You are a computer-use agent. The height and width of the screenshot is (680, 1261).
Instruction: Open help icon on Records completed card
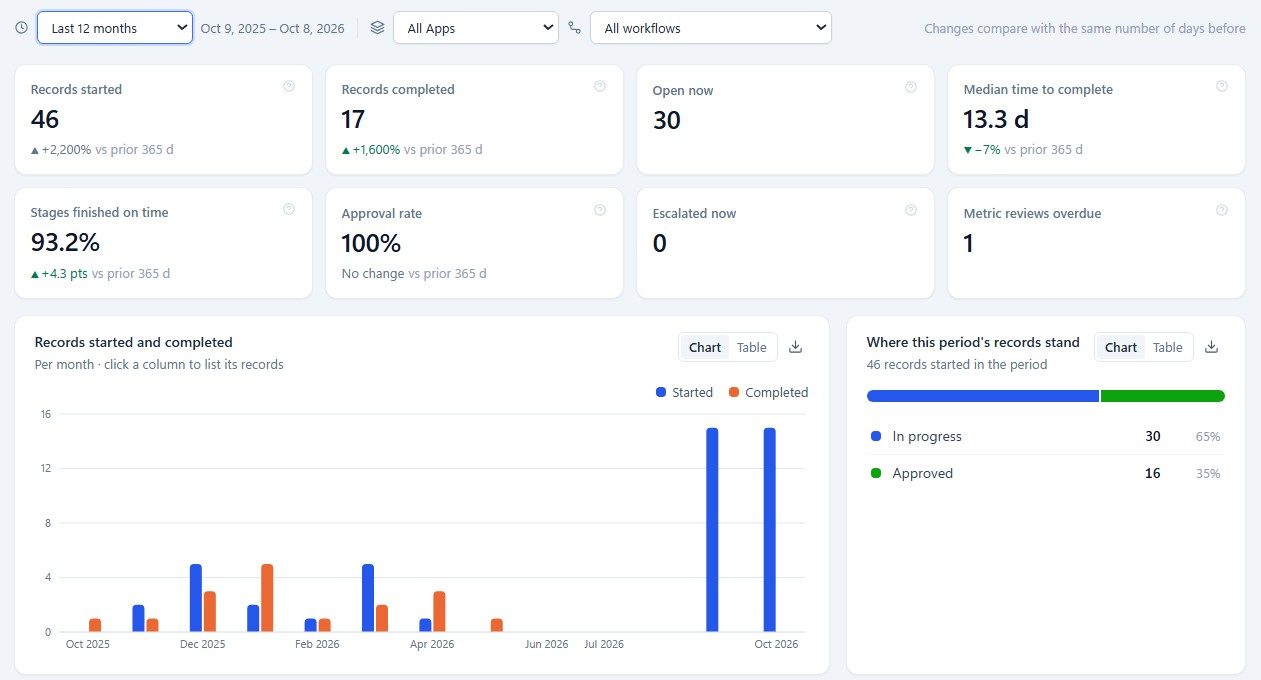(600, 86)
